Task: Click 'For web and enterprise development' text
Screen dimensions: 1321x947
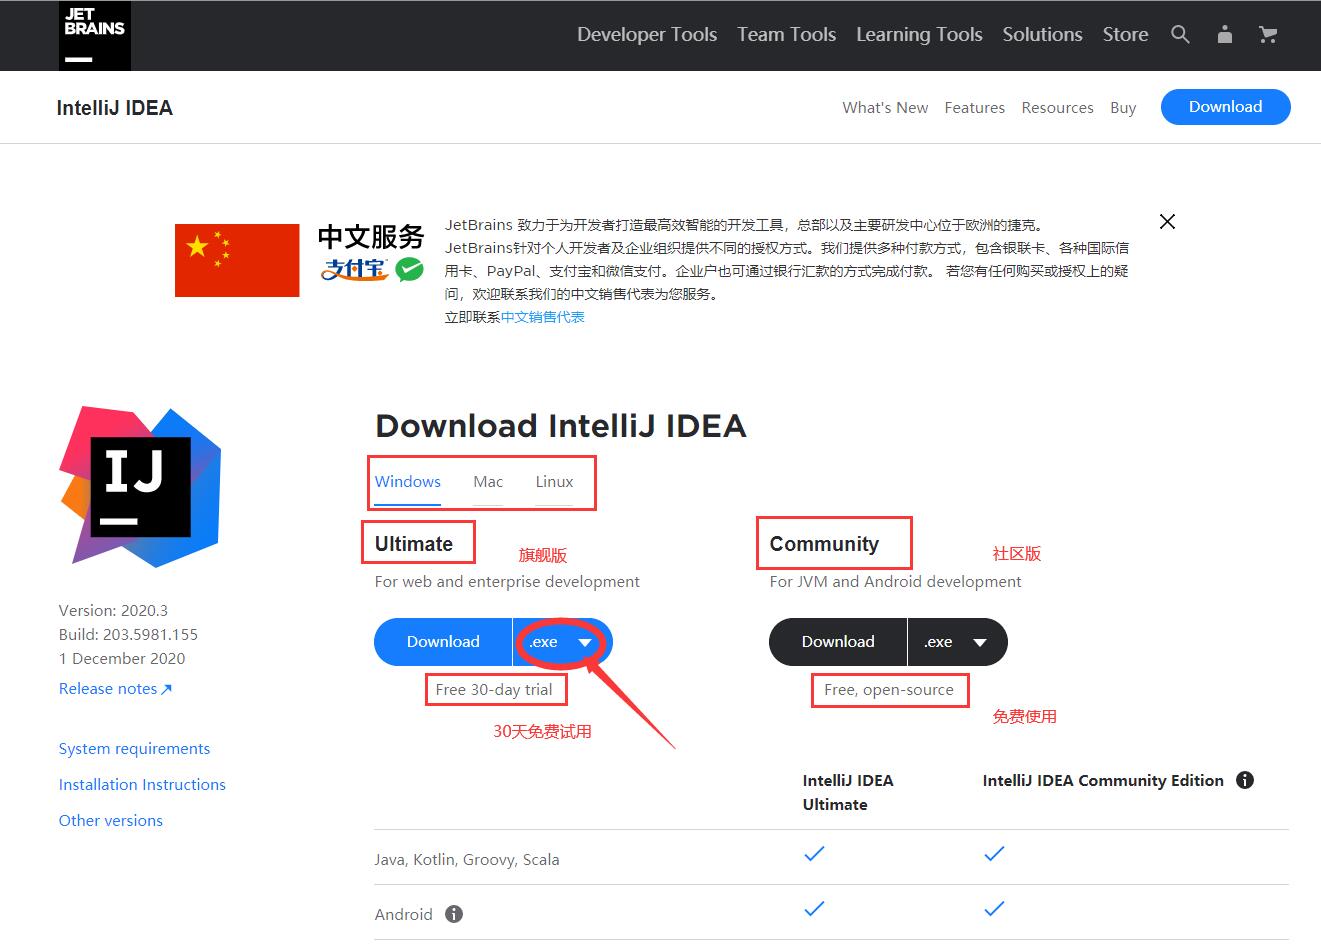Action: click(x=507, y=582)
